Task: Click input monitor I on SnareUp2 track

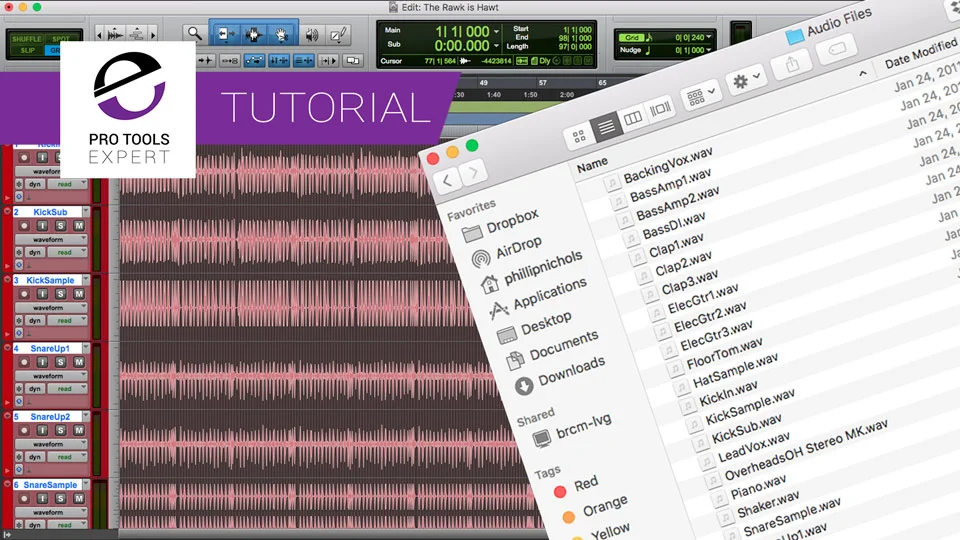Action: pos(42,430)
